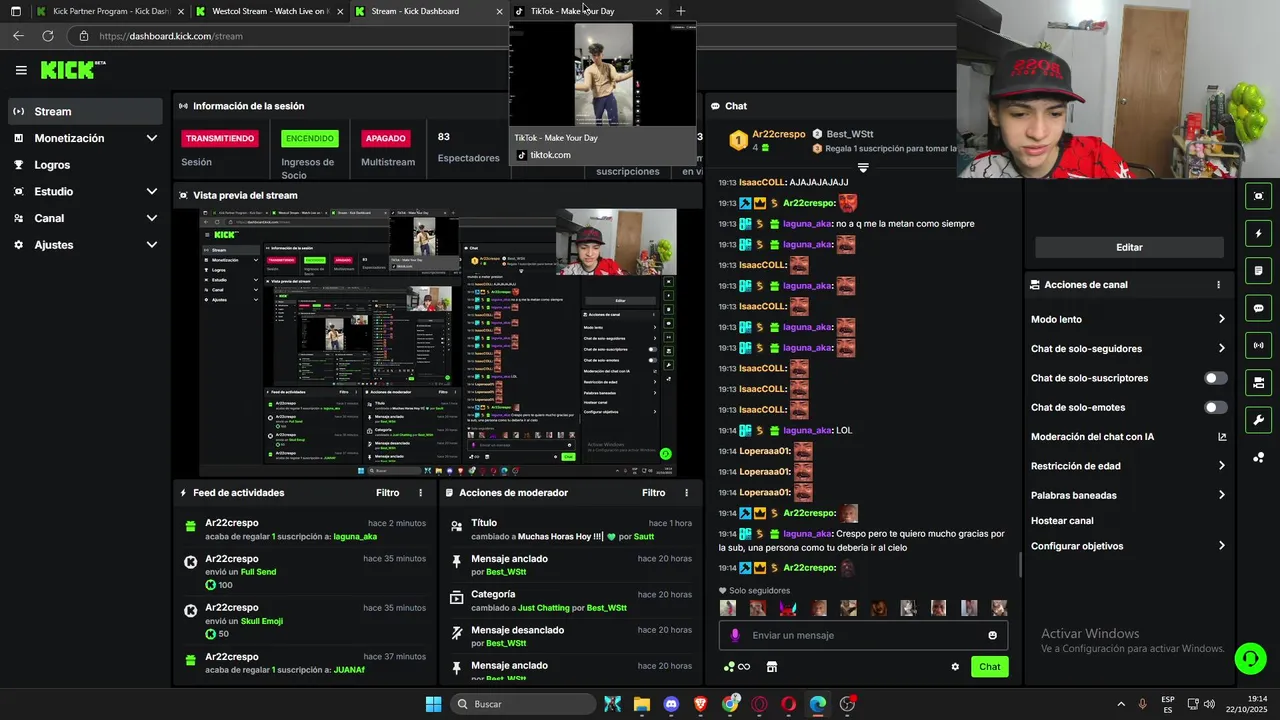Switch to Westcol Stream browser tab
Image resolution: width=1280 pixels, height=720 pixels.
coord(270,11)
